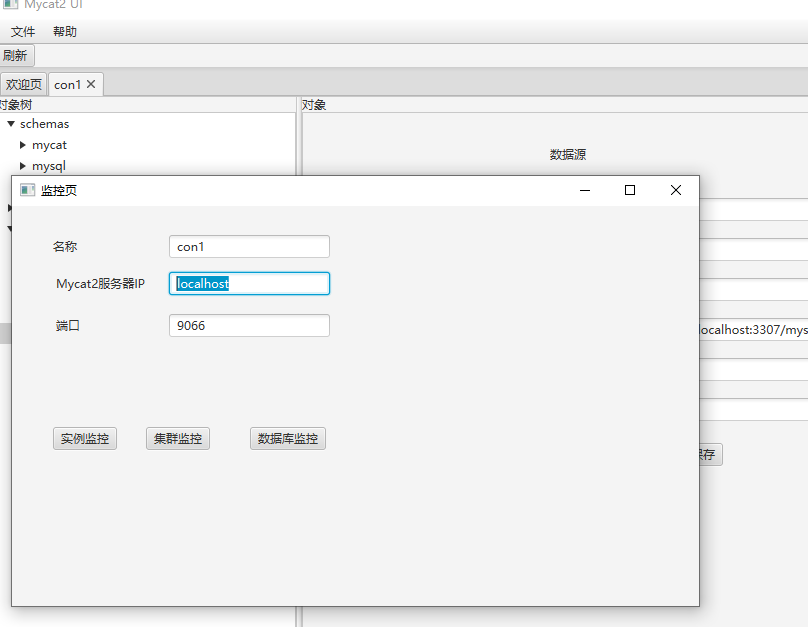This screenshot has width=808, height=627.
Task: Click the Mycat2 UI title bar icon
Action: click(10, 4)
